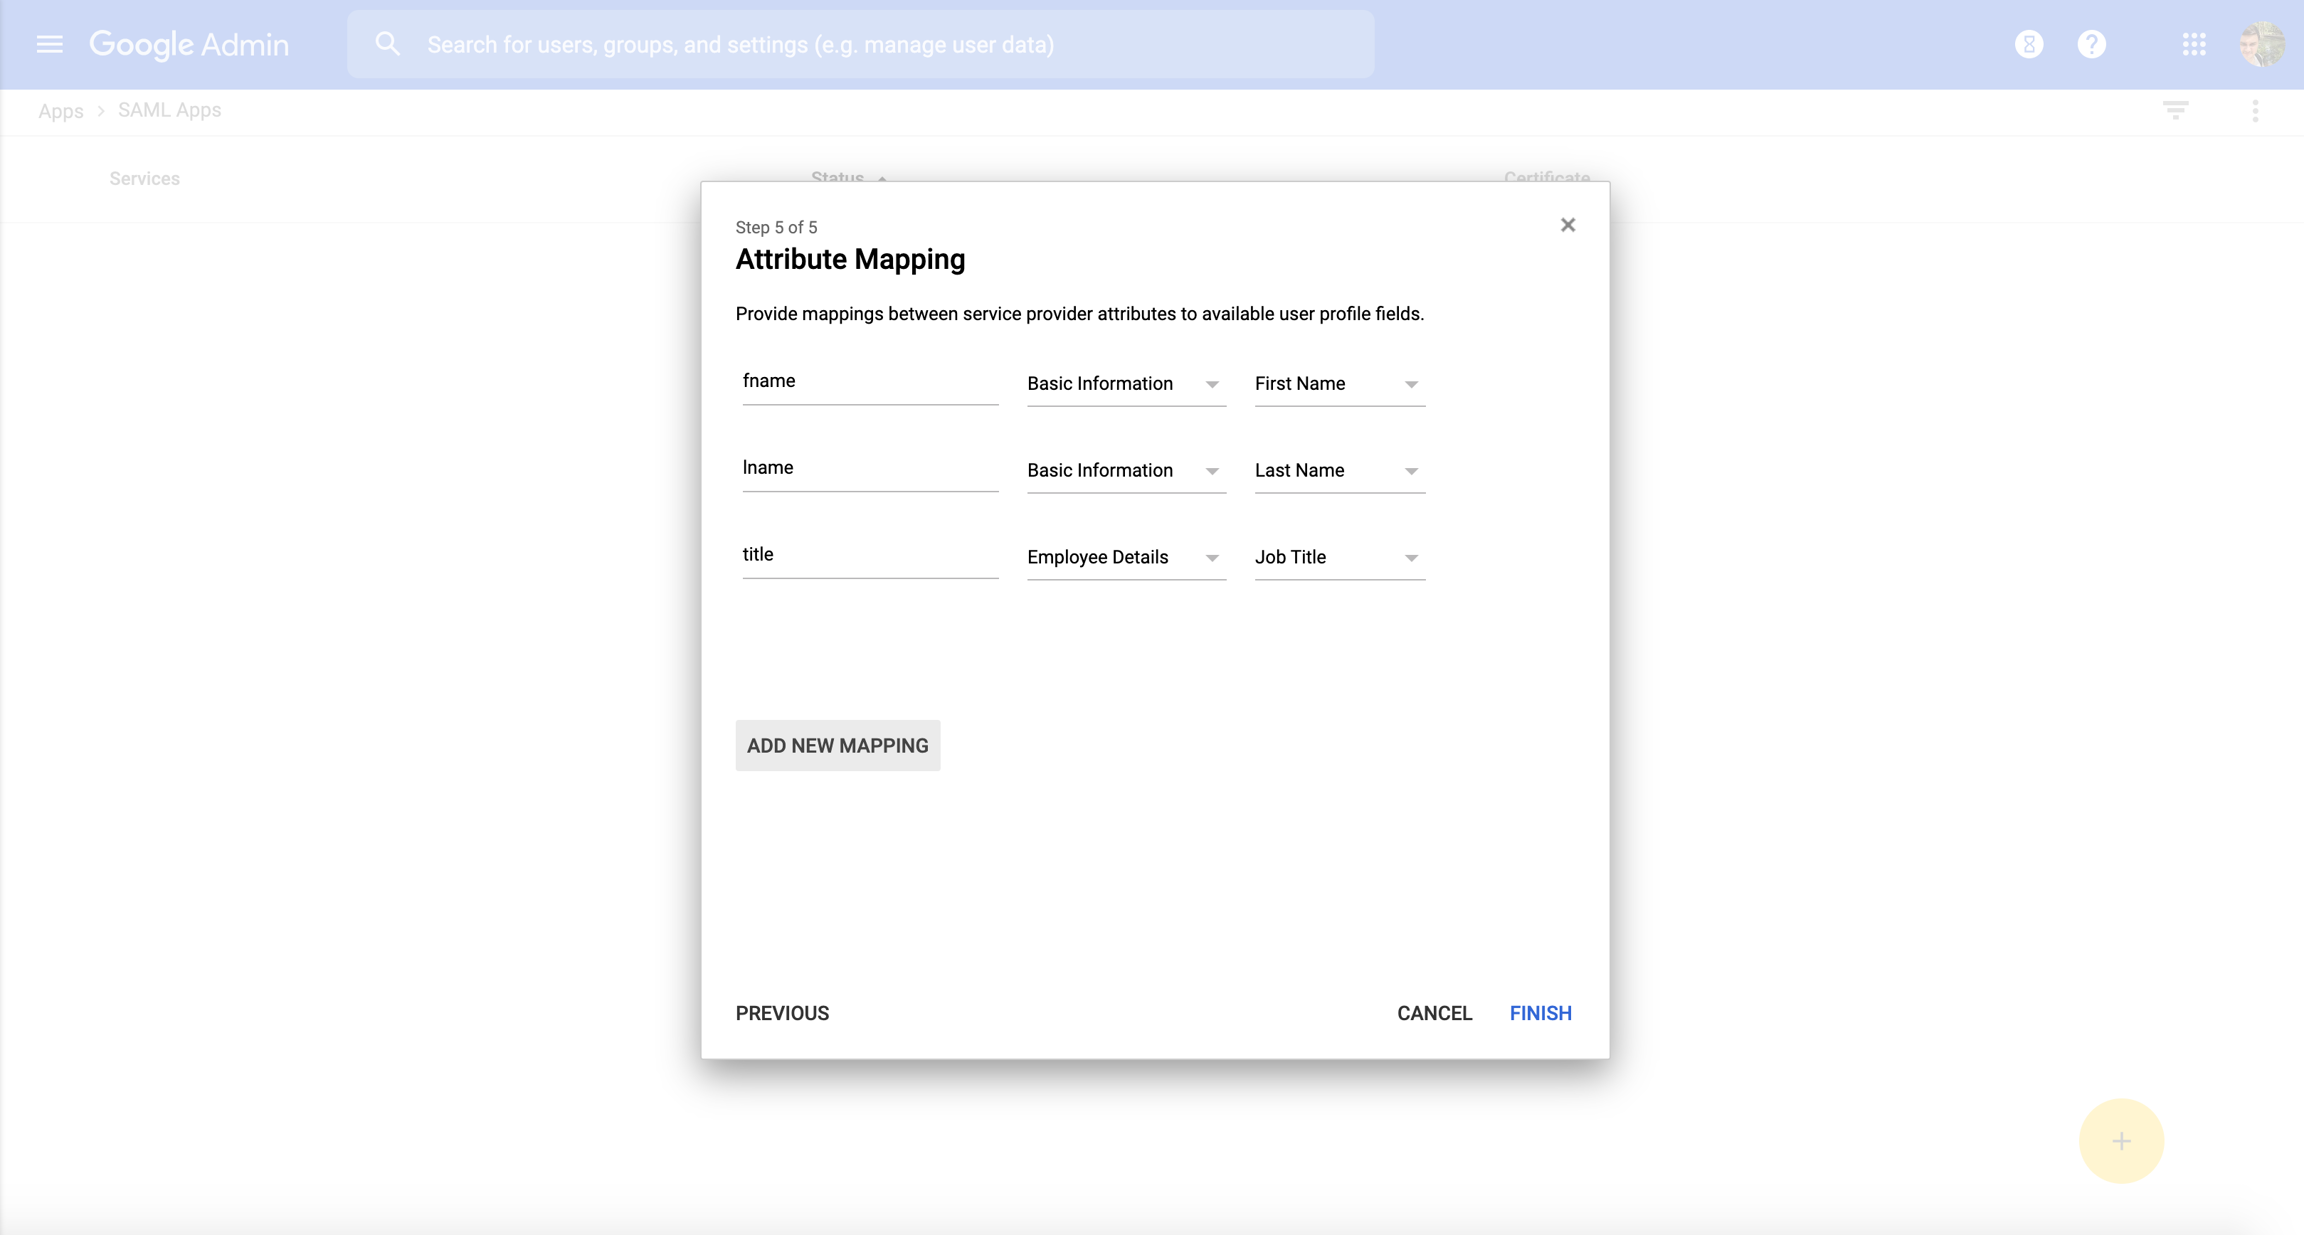Go back with the PREVIOUS button
Viewport: 2304px width, 1235px height.
click(782, 1013)
